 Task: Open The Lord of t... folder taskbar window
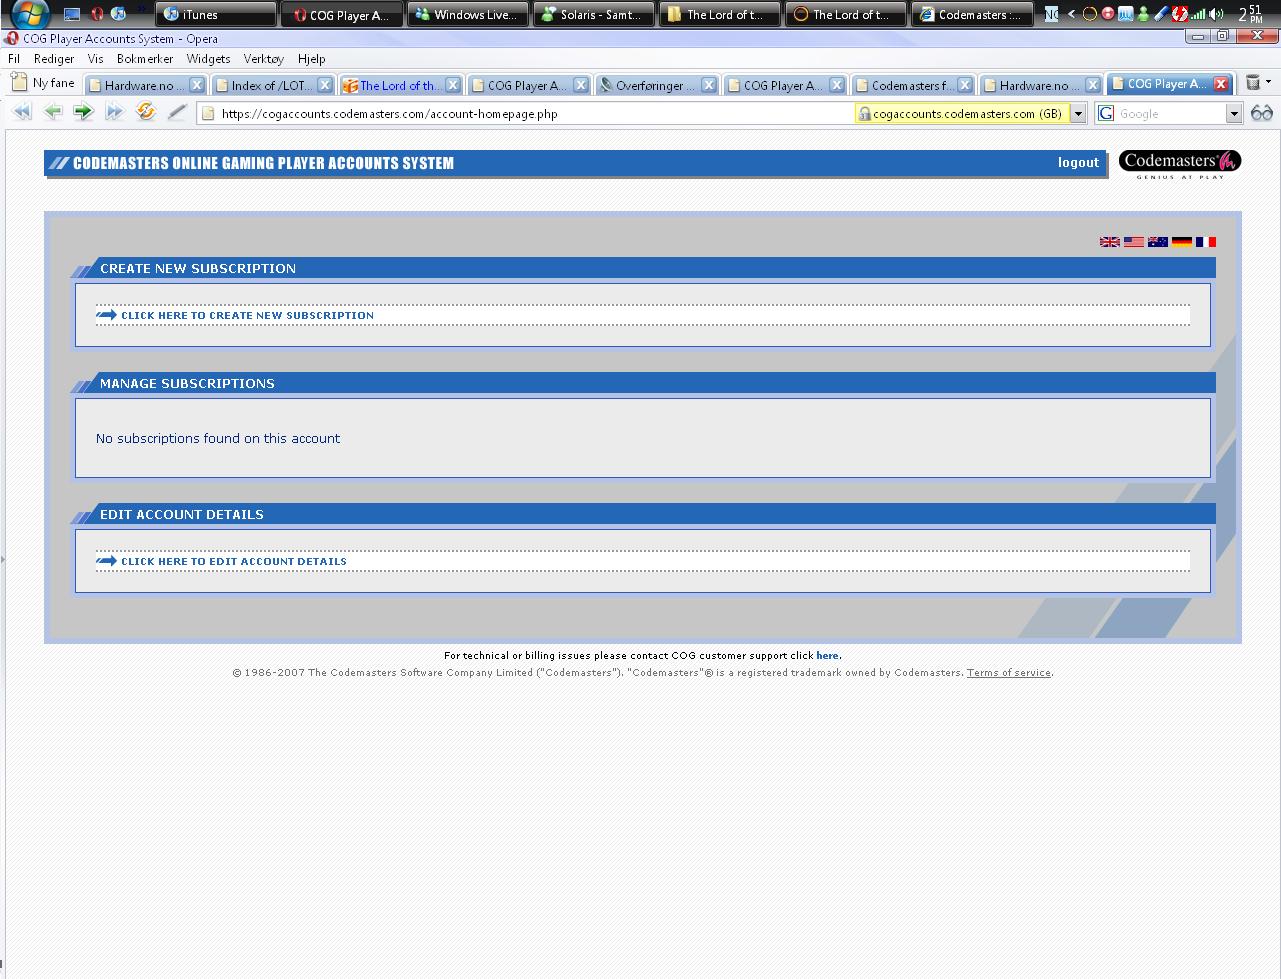[x=718, y=14]
